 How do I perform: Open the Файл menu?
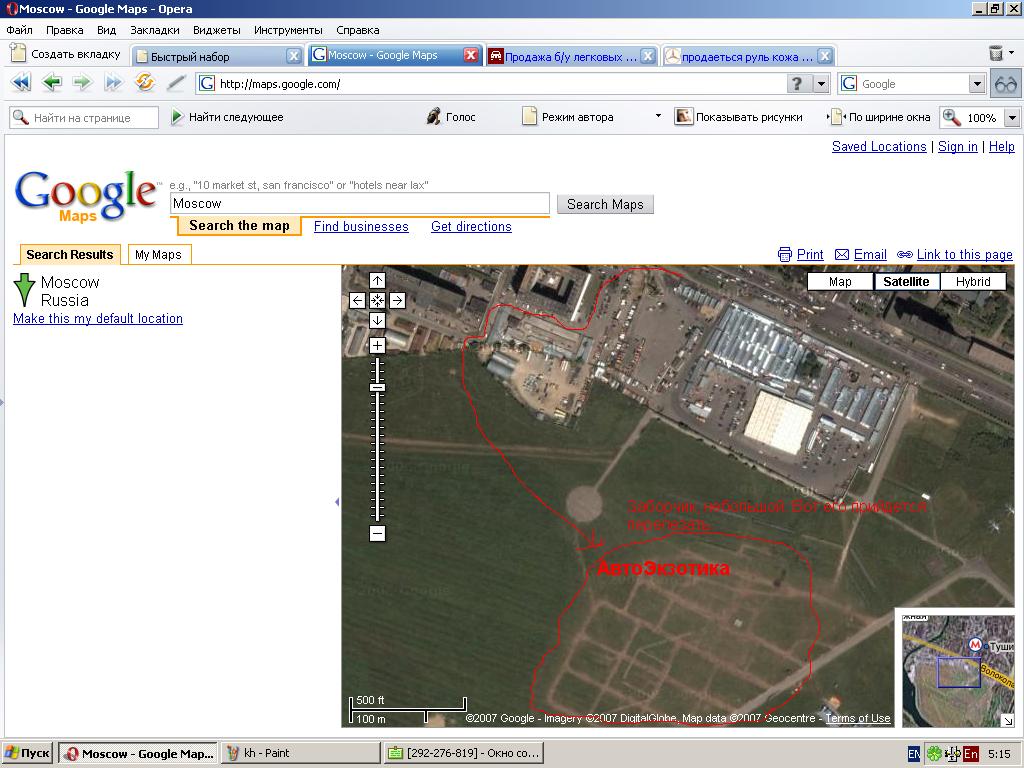(x=19, y=30)
